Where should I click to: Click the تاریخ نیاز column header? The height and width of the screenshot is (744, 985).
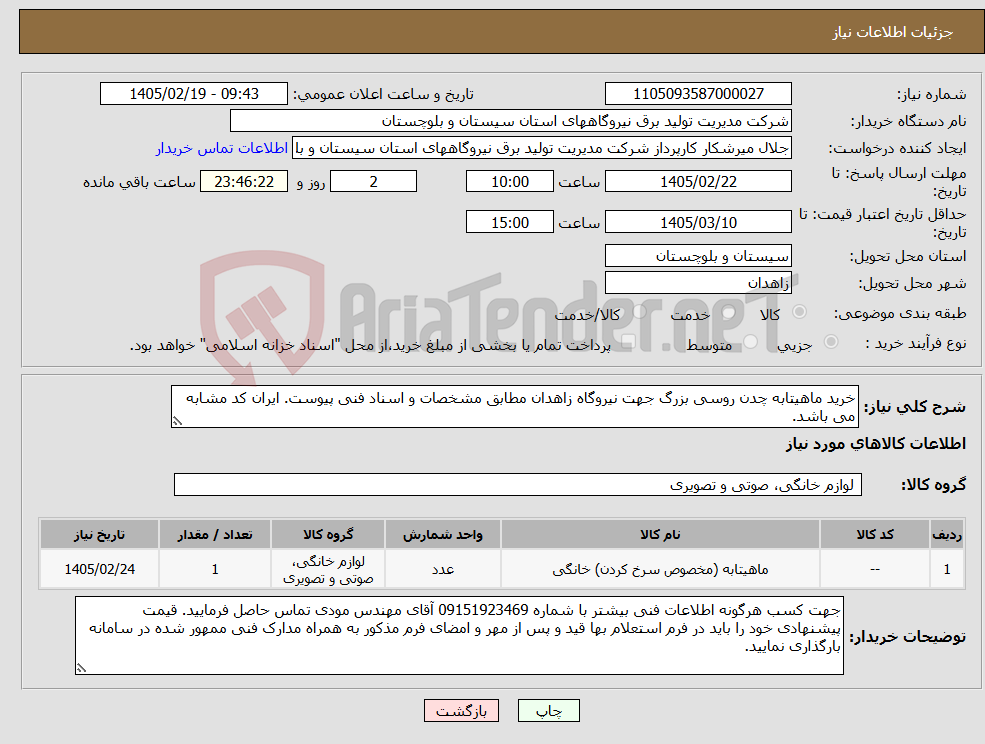click(x=99, y=534)
